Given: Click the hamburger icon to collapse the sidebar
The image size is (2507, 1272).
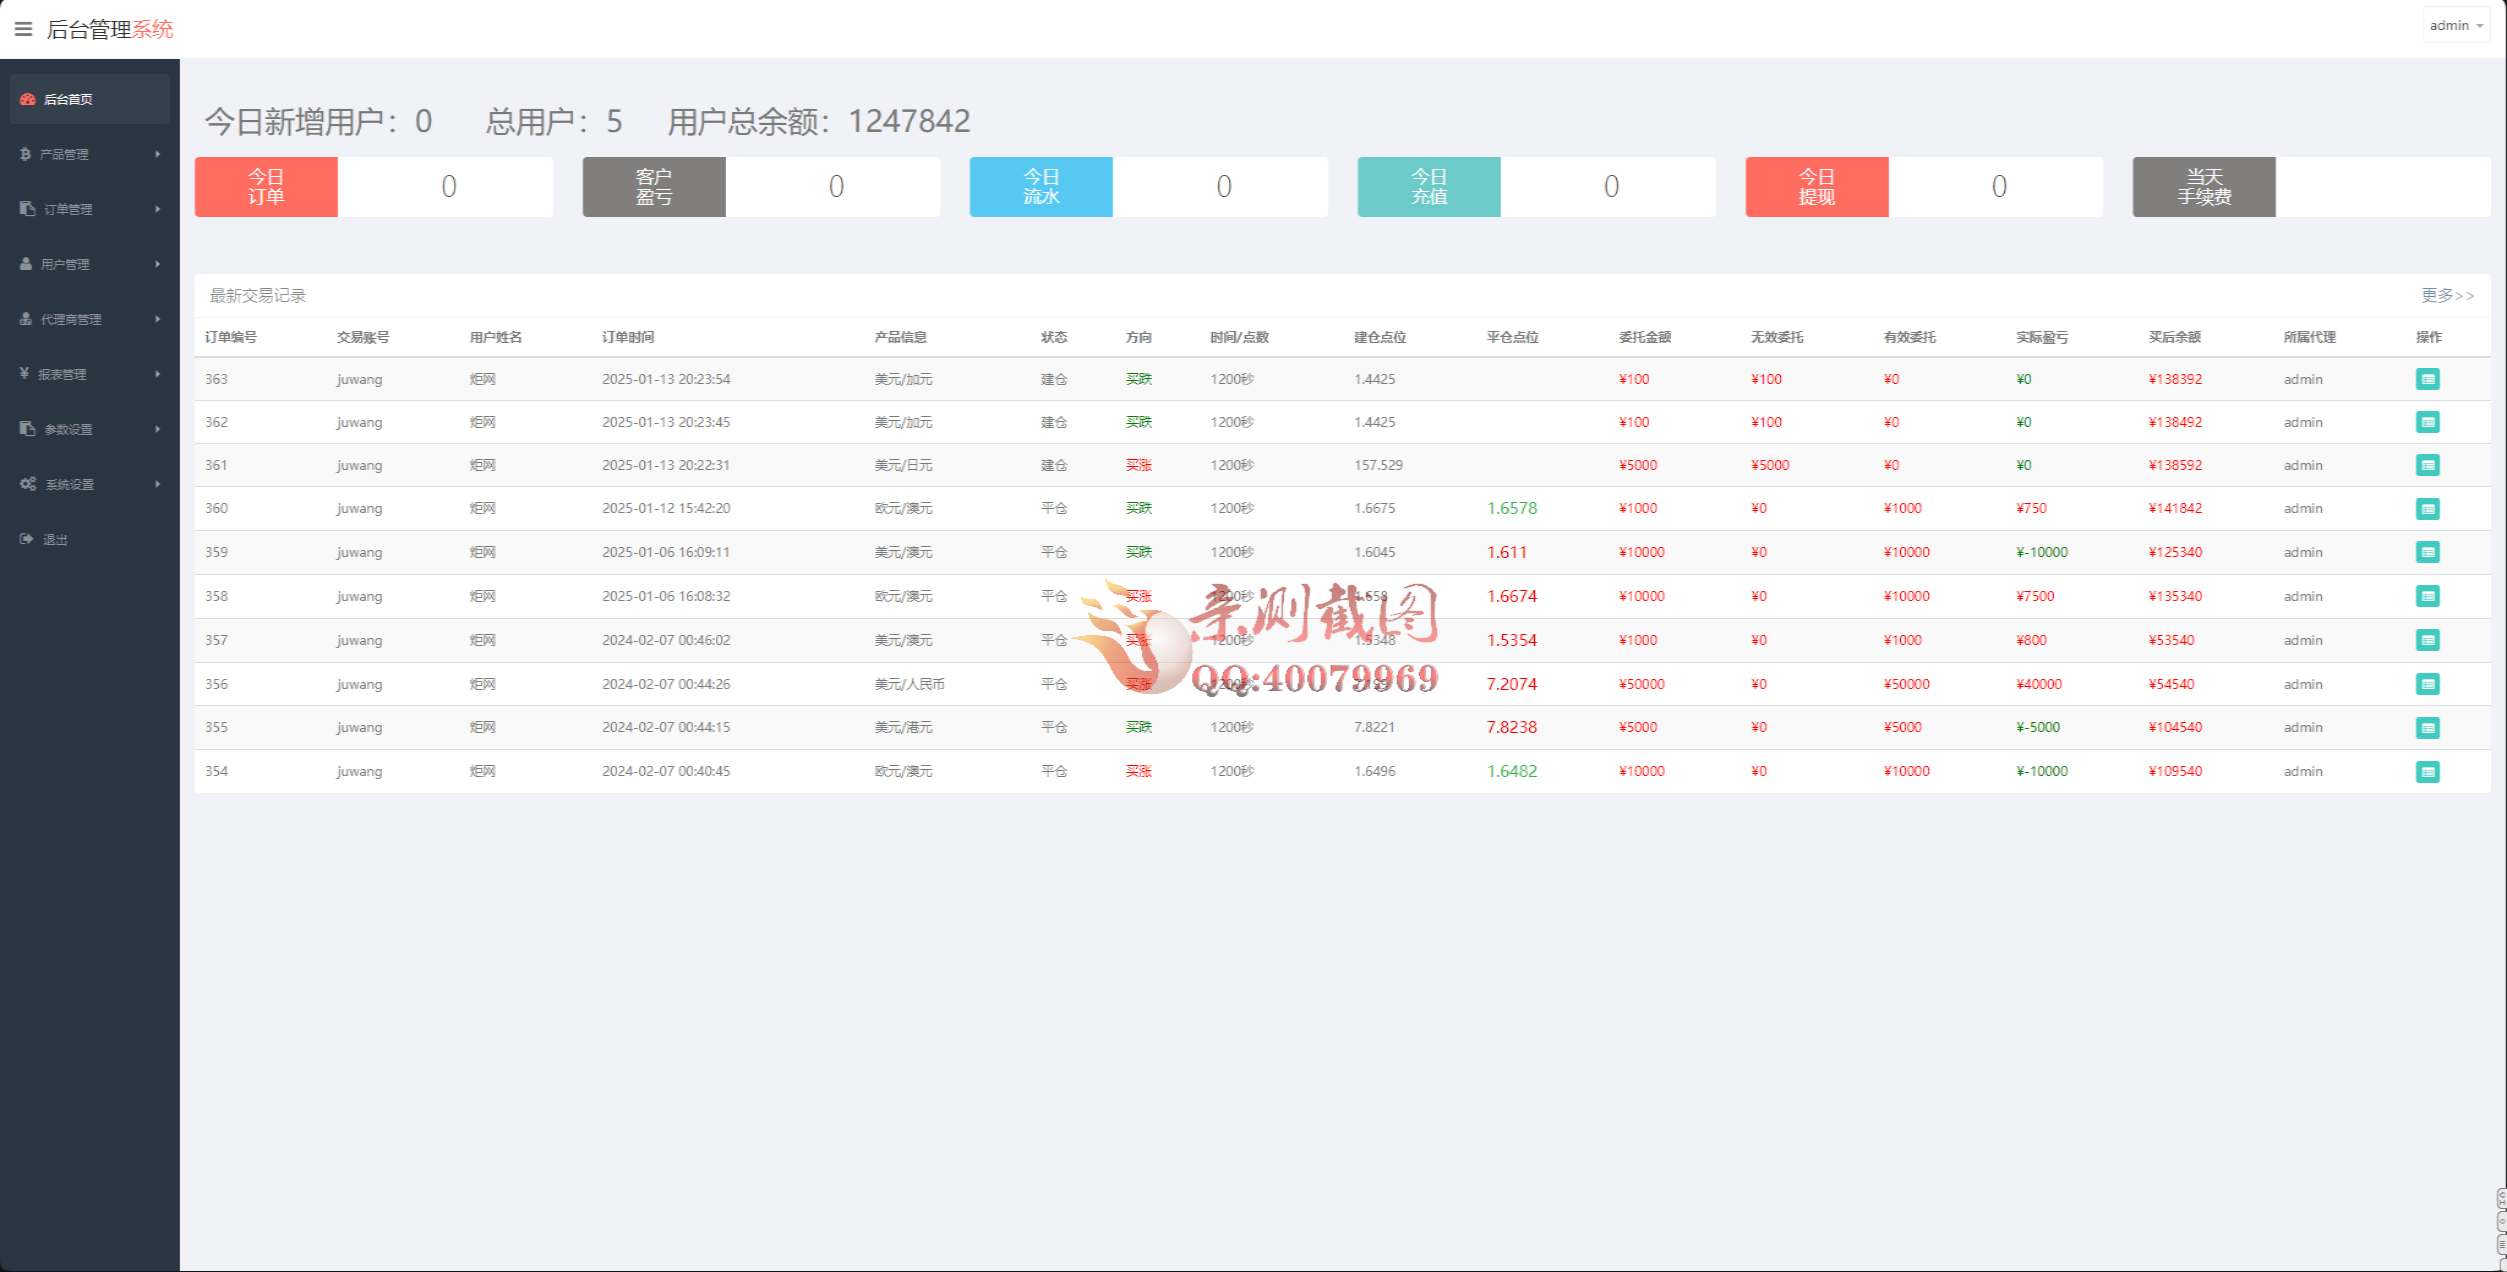Looking at the screenshot, I should point(23,28).
